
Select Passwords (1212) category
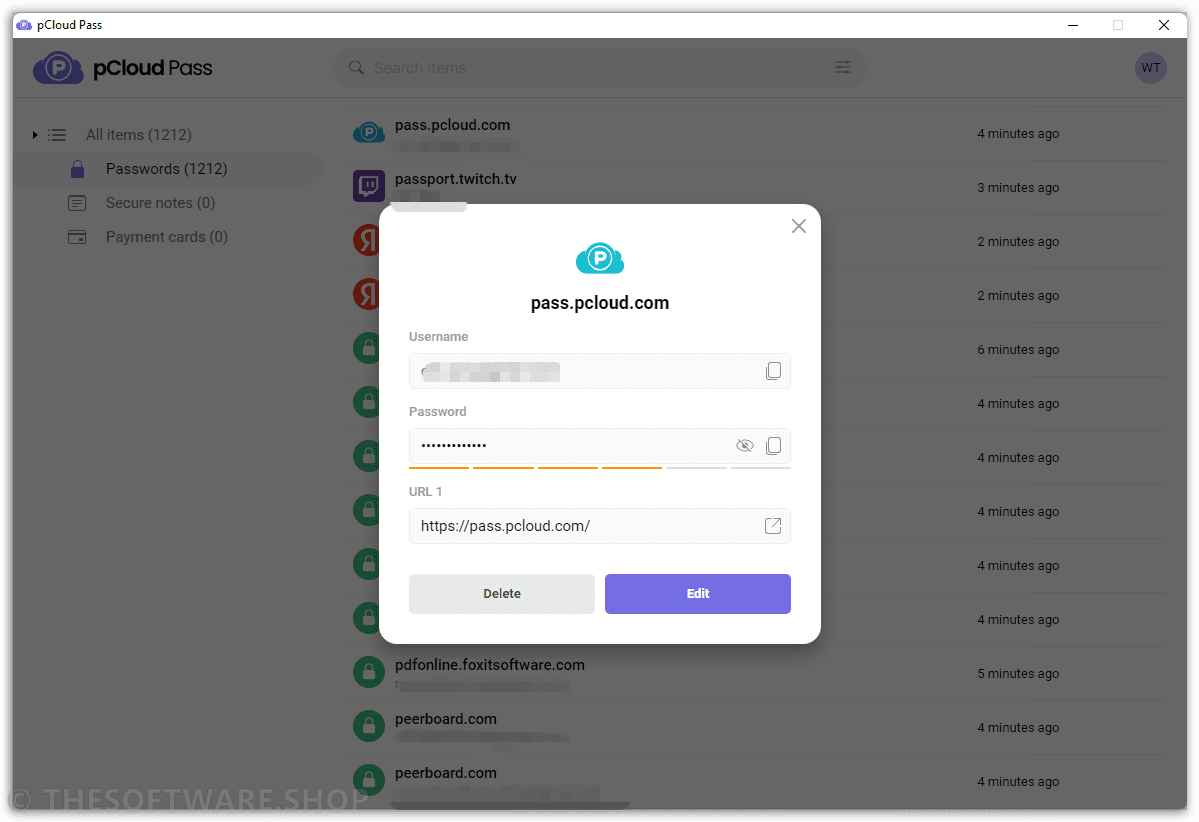click(x=166, y=169)
